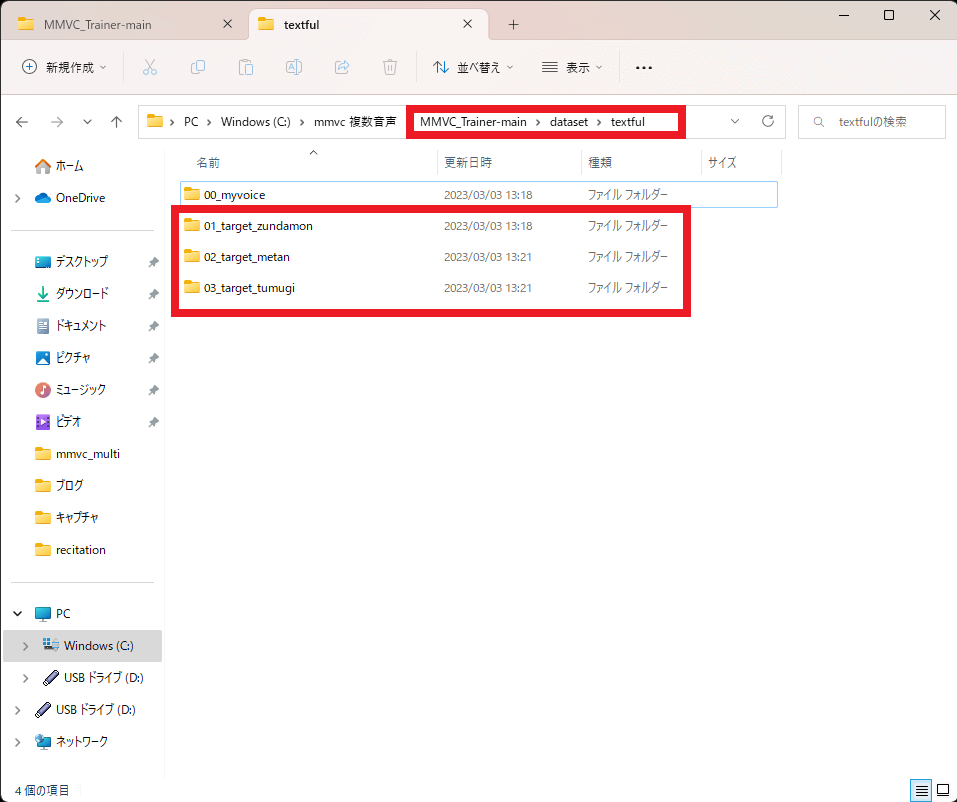Switch to large thumbnails view layout
The image size is (957, 802).
point(942,790)
